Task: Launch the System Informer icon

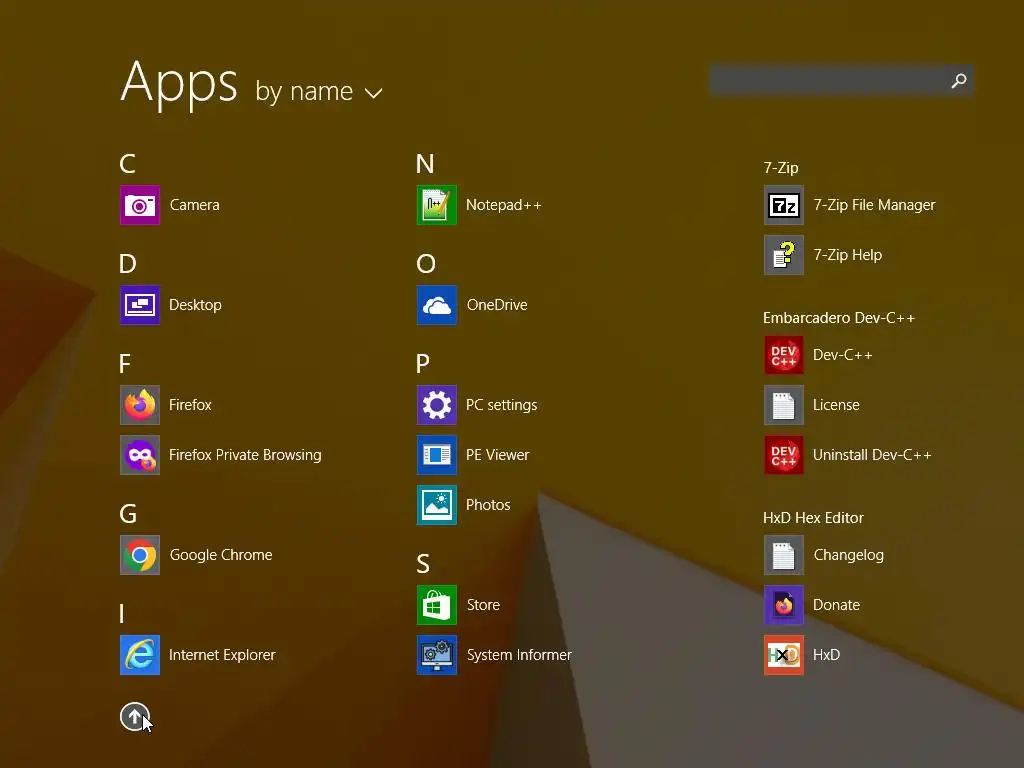Action: pyautogui.click(x=437, y=655)
